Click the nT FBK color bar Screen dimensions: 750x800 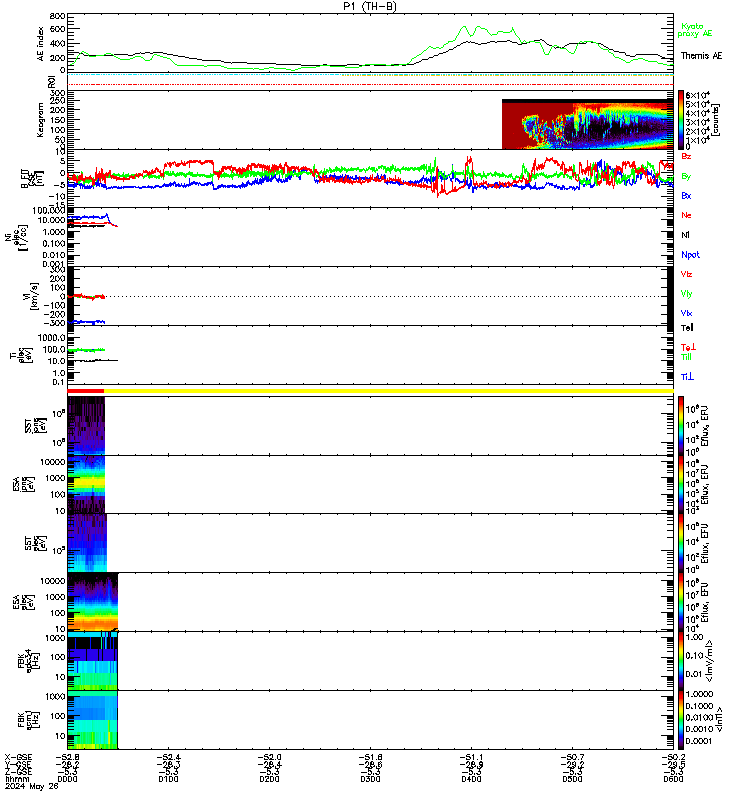[x=681, y=720]
